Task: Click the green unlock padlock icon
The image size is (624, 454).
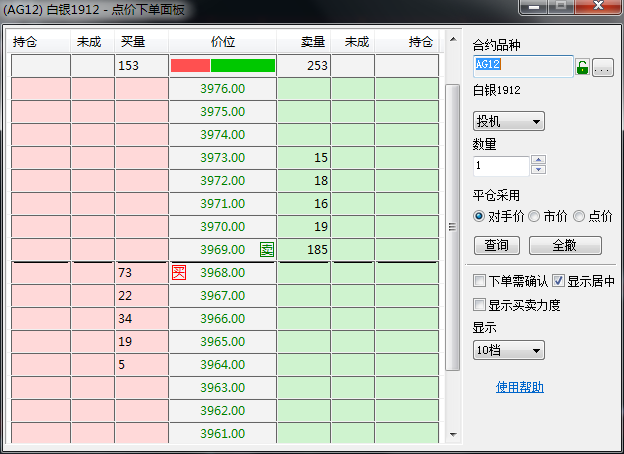Action: pyautogui.click(x=582, y=67)
